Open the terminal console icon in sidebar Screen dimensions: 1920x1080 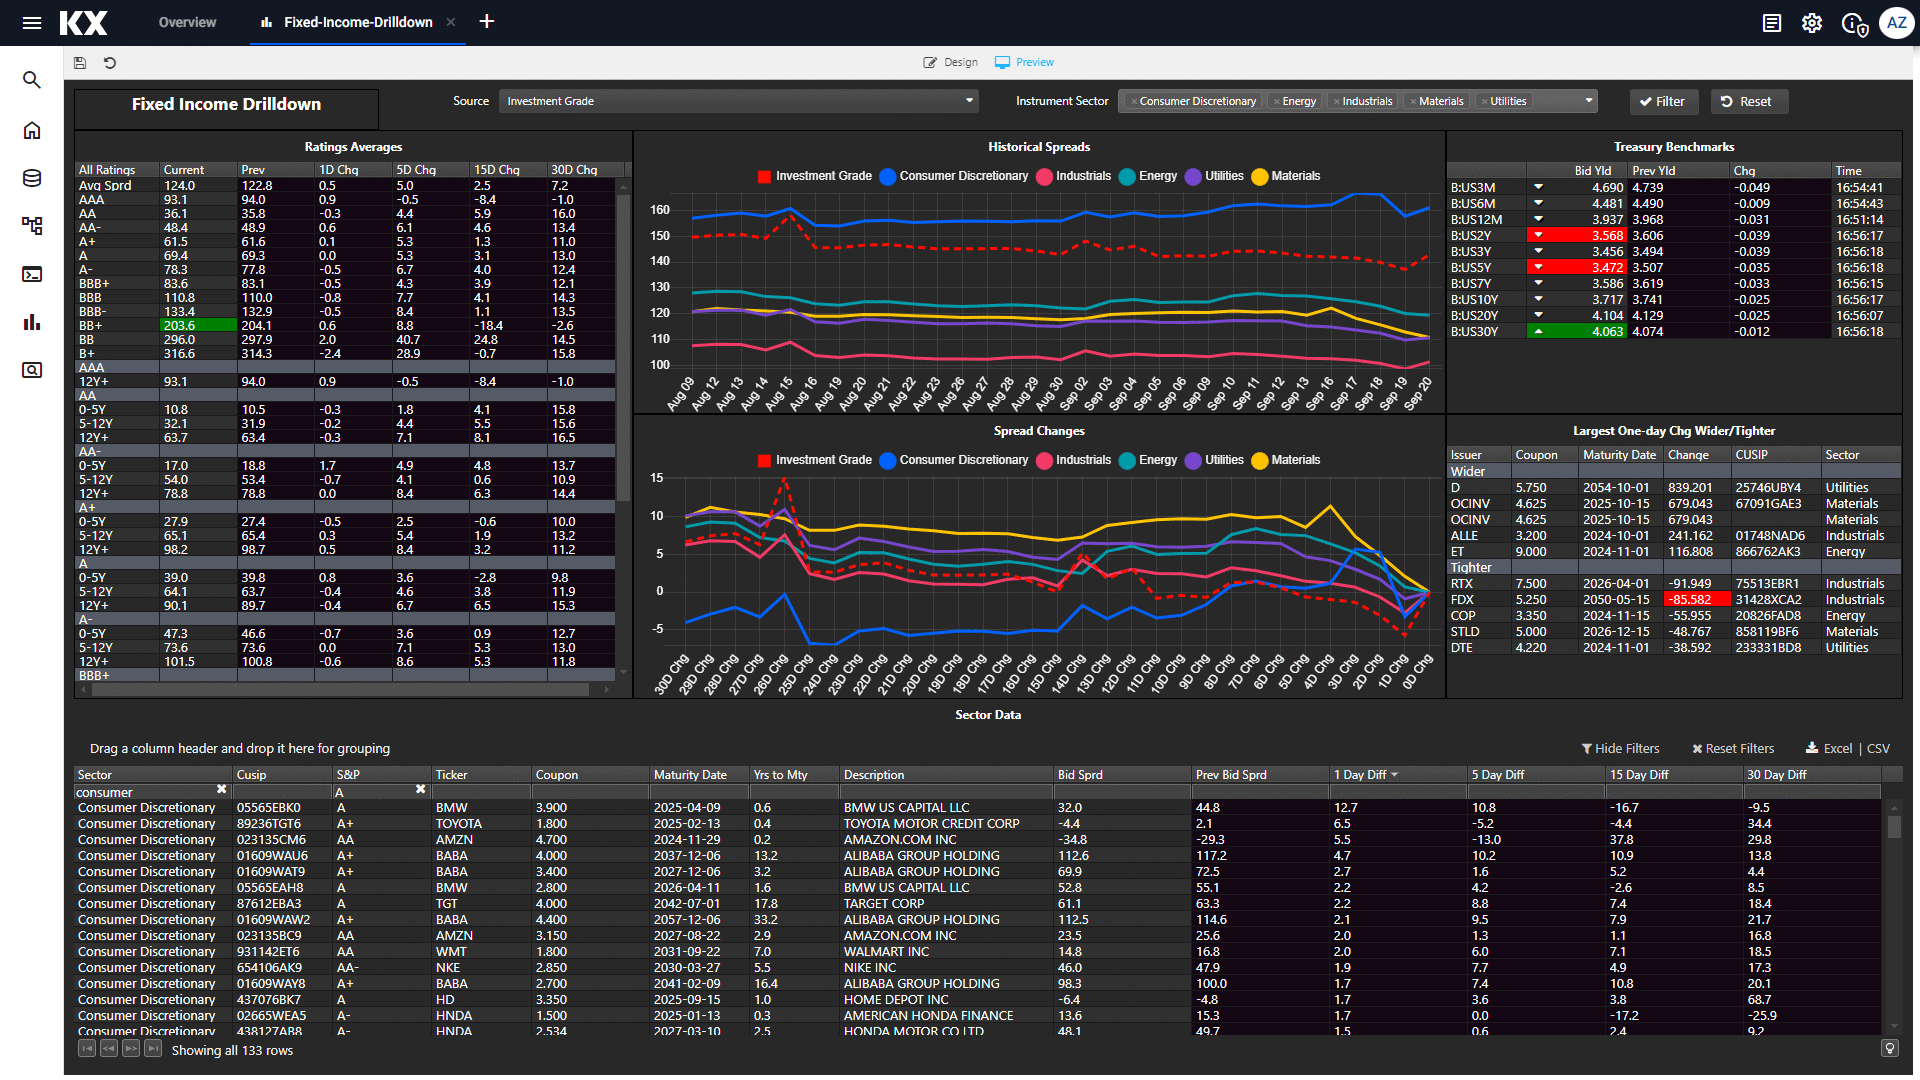point(32,274)
